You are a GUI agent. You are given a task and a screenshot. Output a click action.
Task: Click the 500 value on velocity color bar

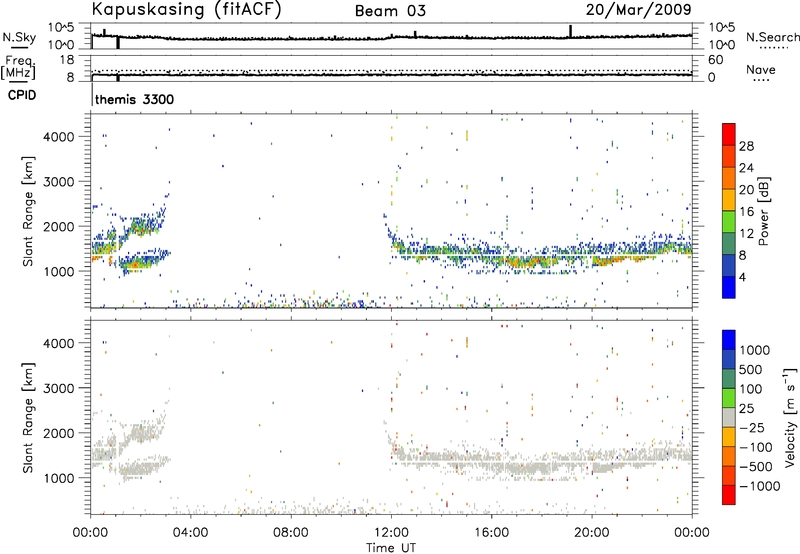(751, 369)
